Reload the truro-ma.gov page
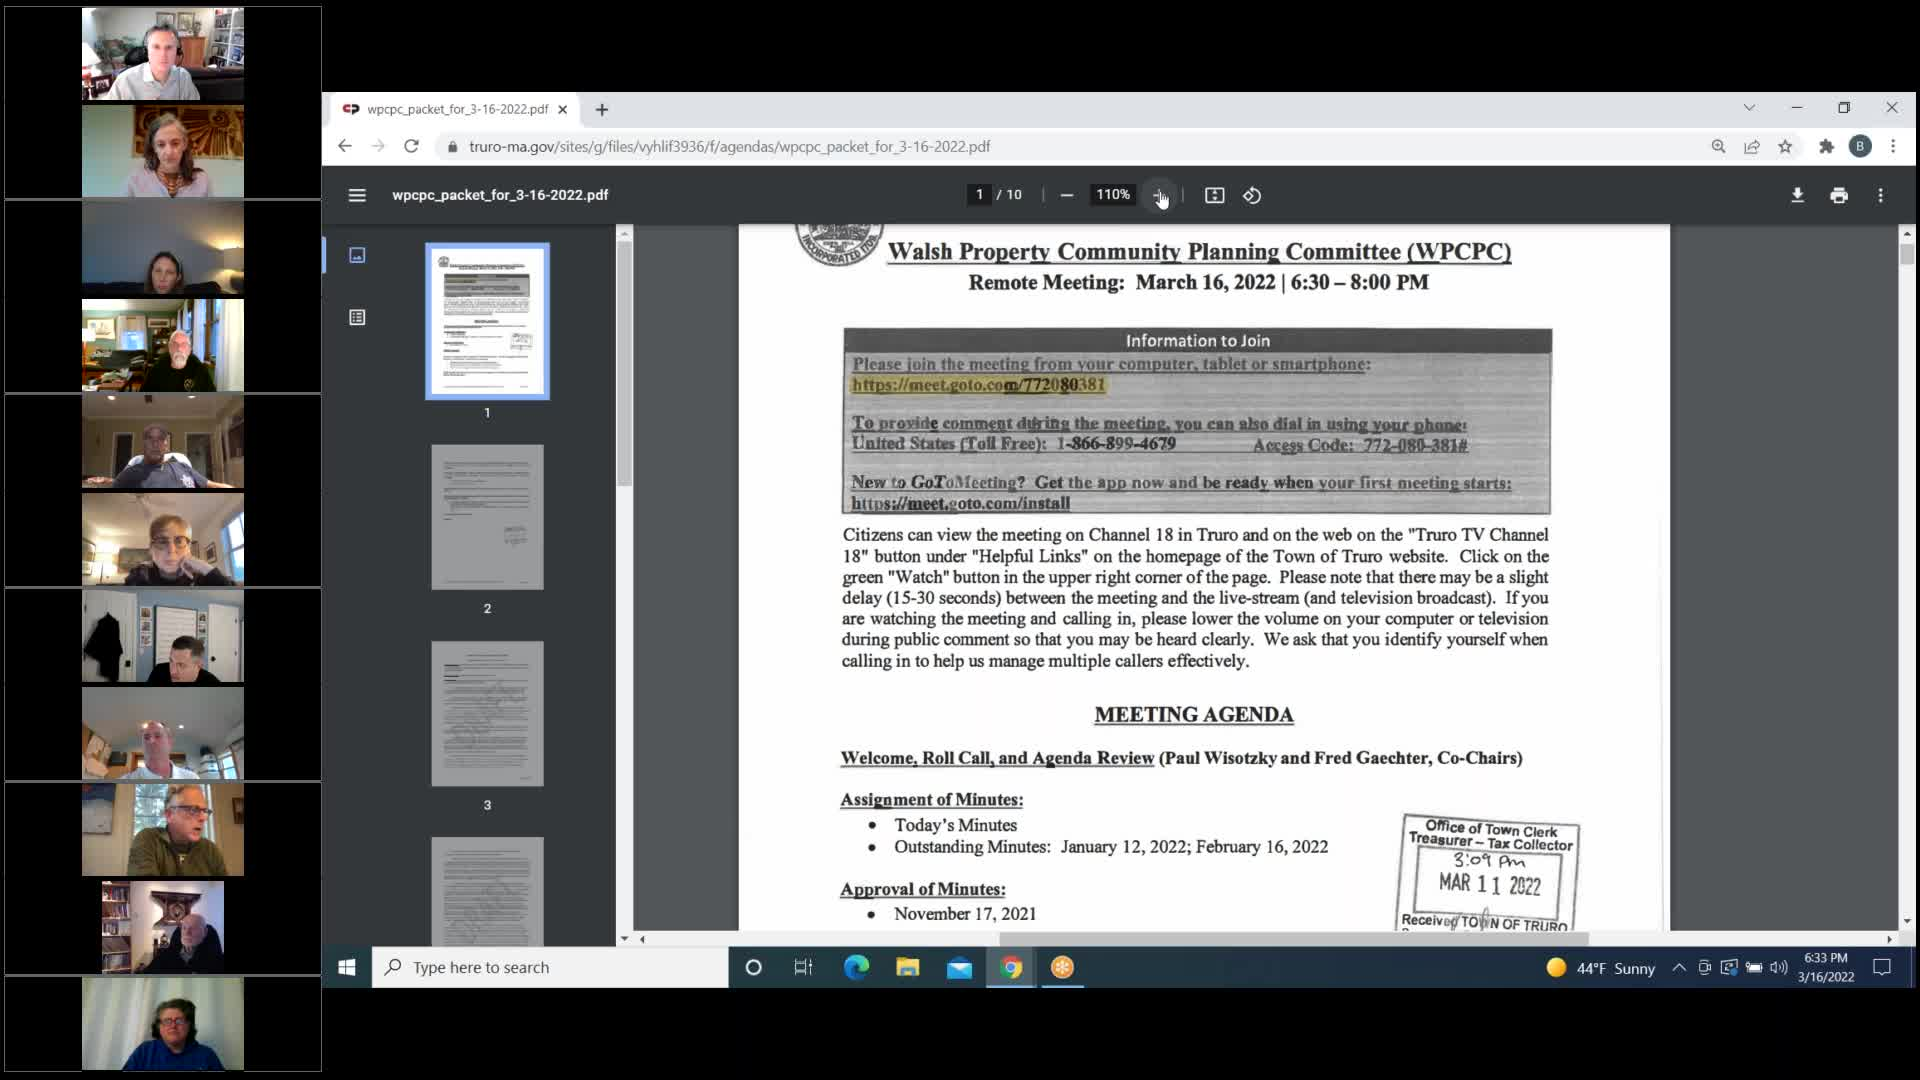 pyautogui.click(x=412, y=146)
